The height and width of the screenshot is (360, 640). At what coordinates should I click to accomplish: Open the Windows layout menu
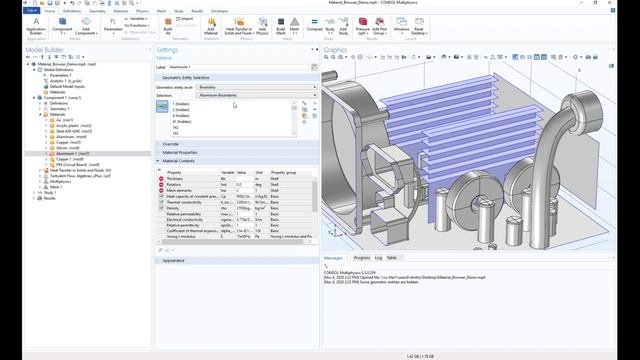(x=402, y=25)
